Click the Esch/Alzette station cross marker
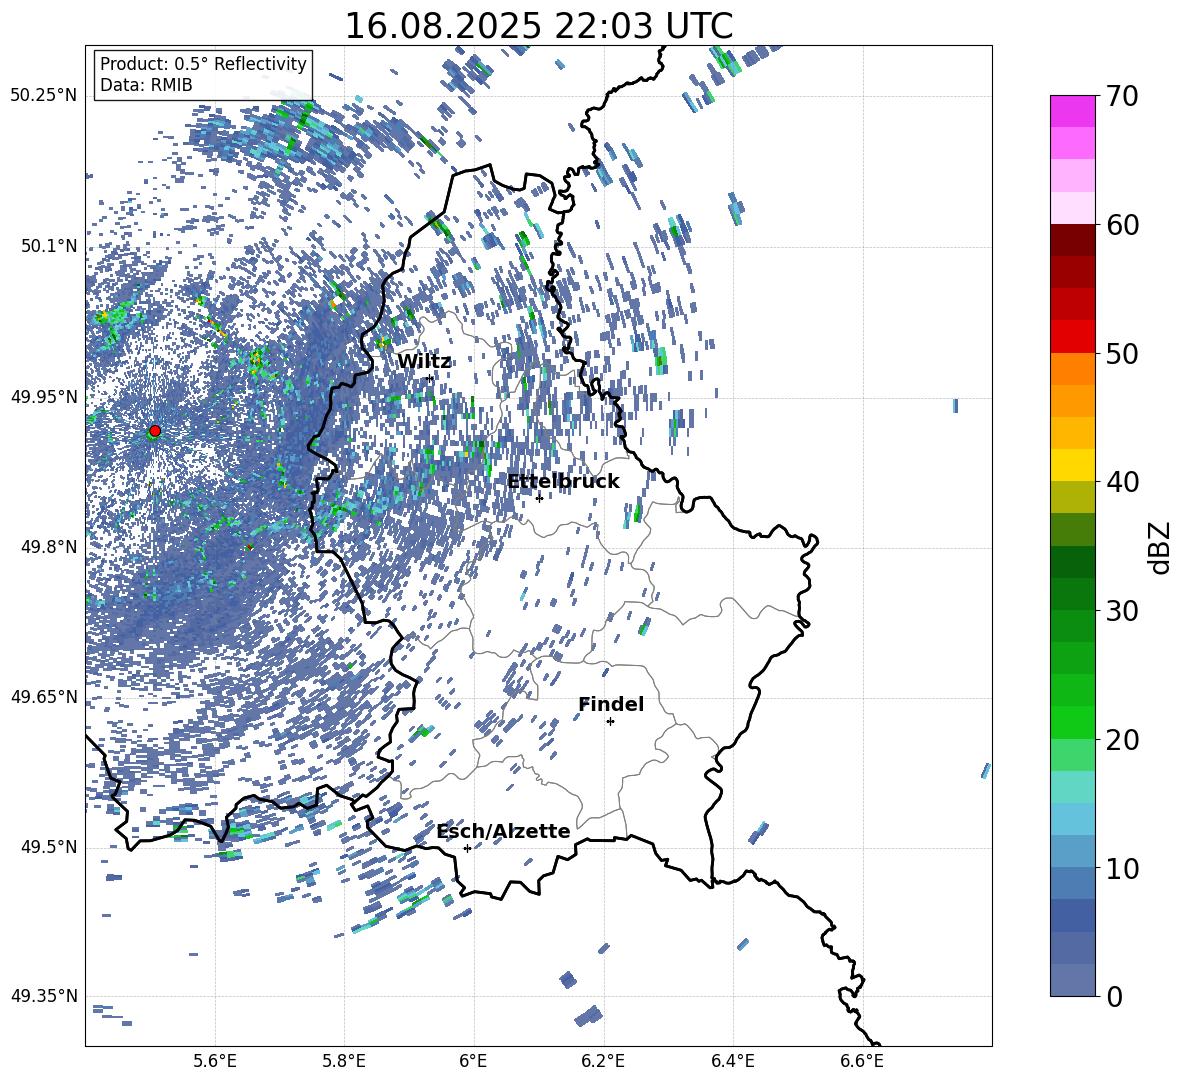The height and width of the screenshot is (1081, 1184). (x=467, y=848)
